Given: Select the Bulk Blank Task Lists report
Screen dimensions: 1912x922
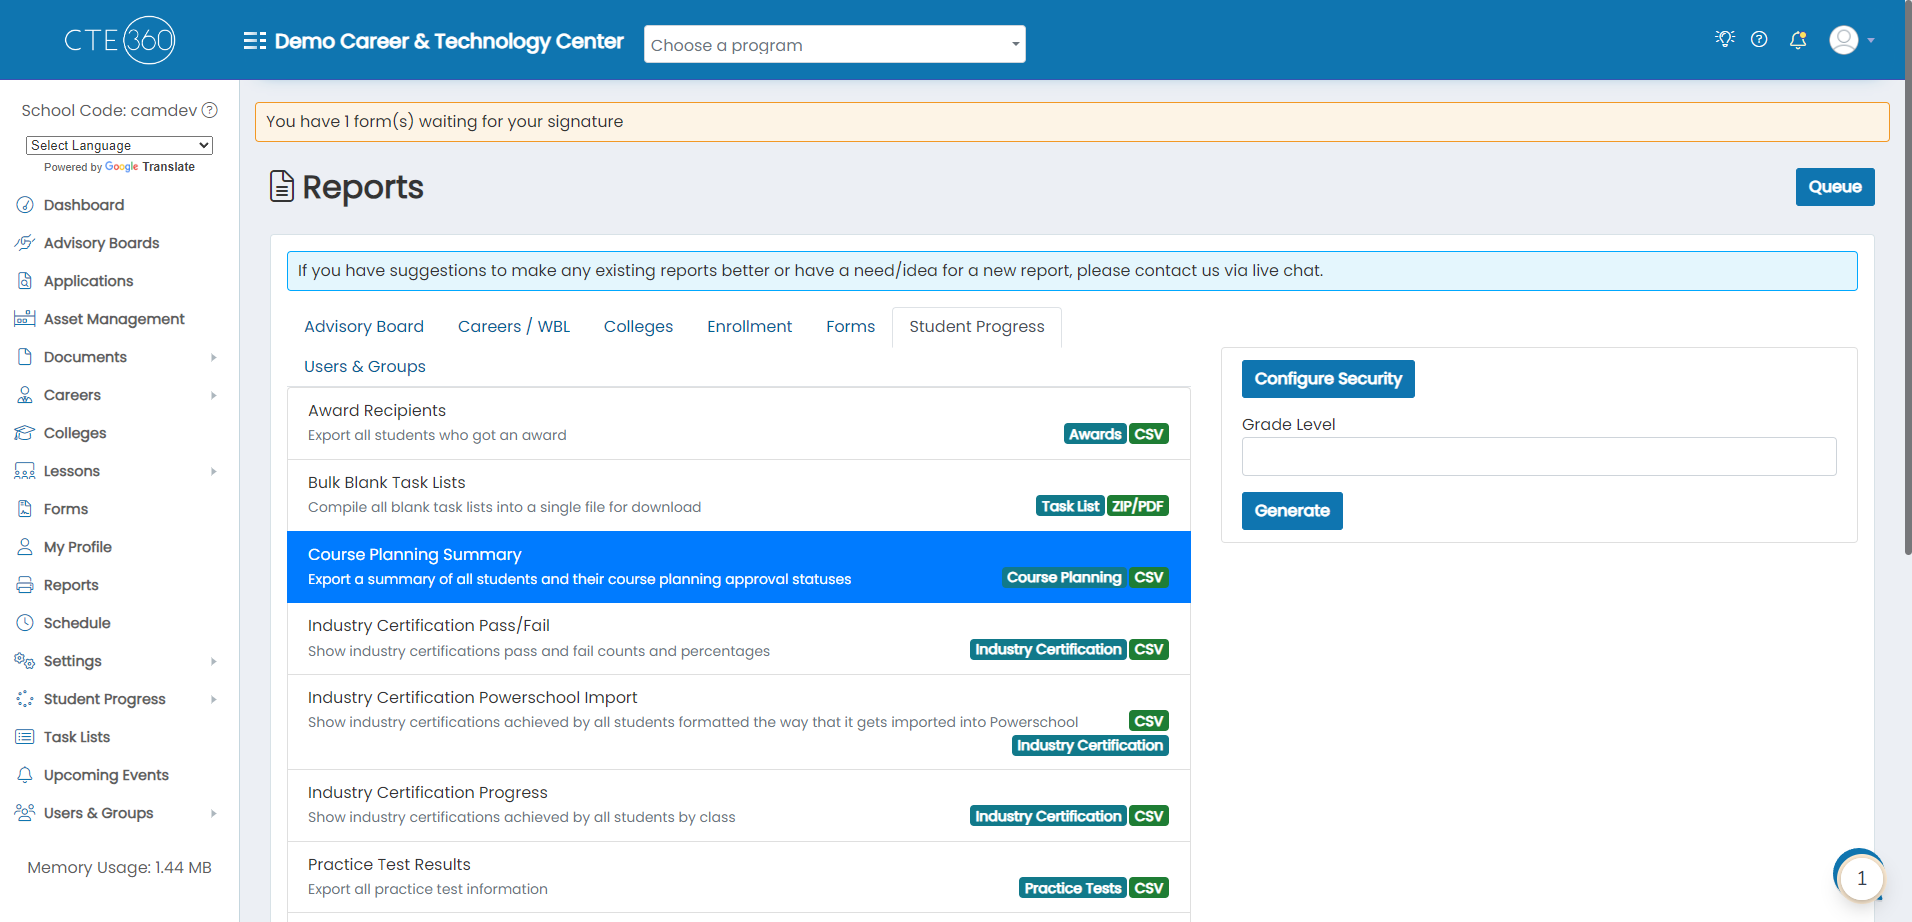Looking at the screenshot, I should click(x=739, y=495).
